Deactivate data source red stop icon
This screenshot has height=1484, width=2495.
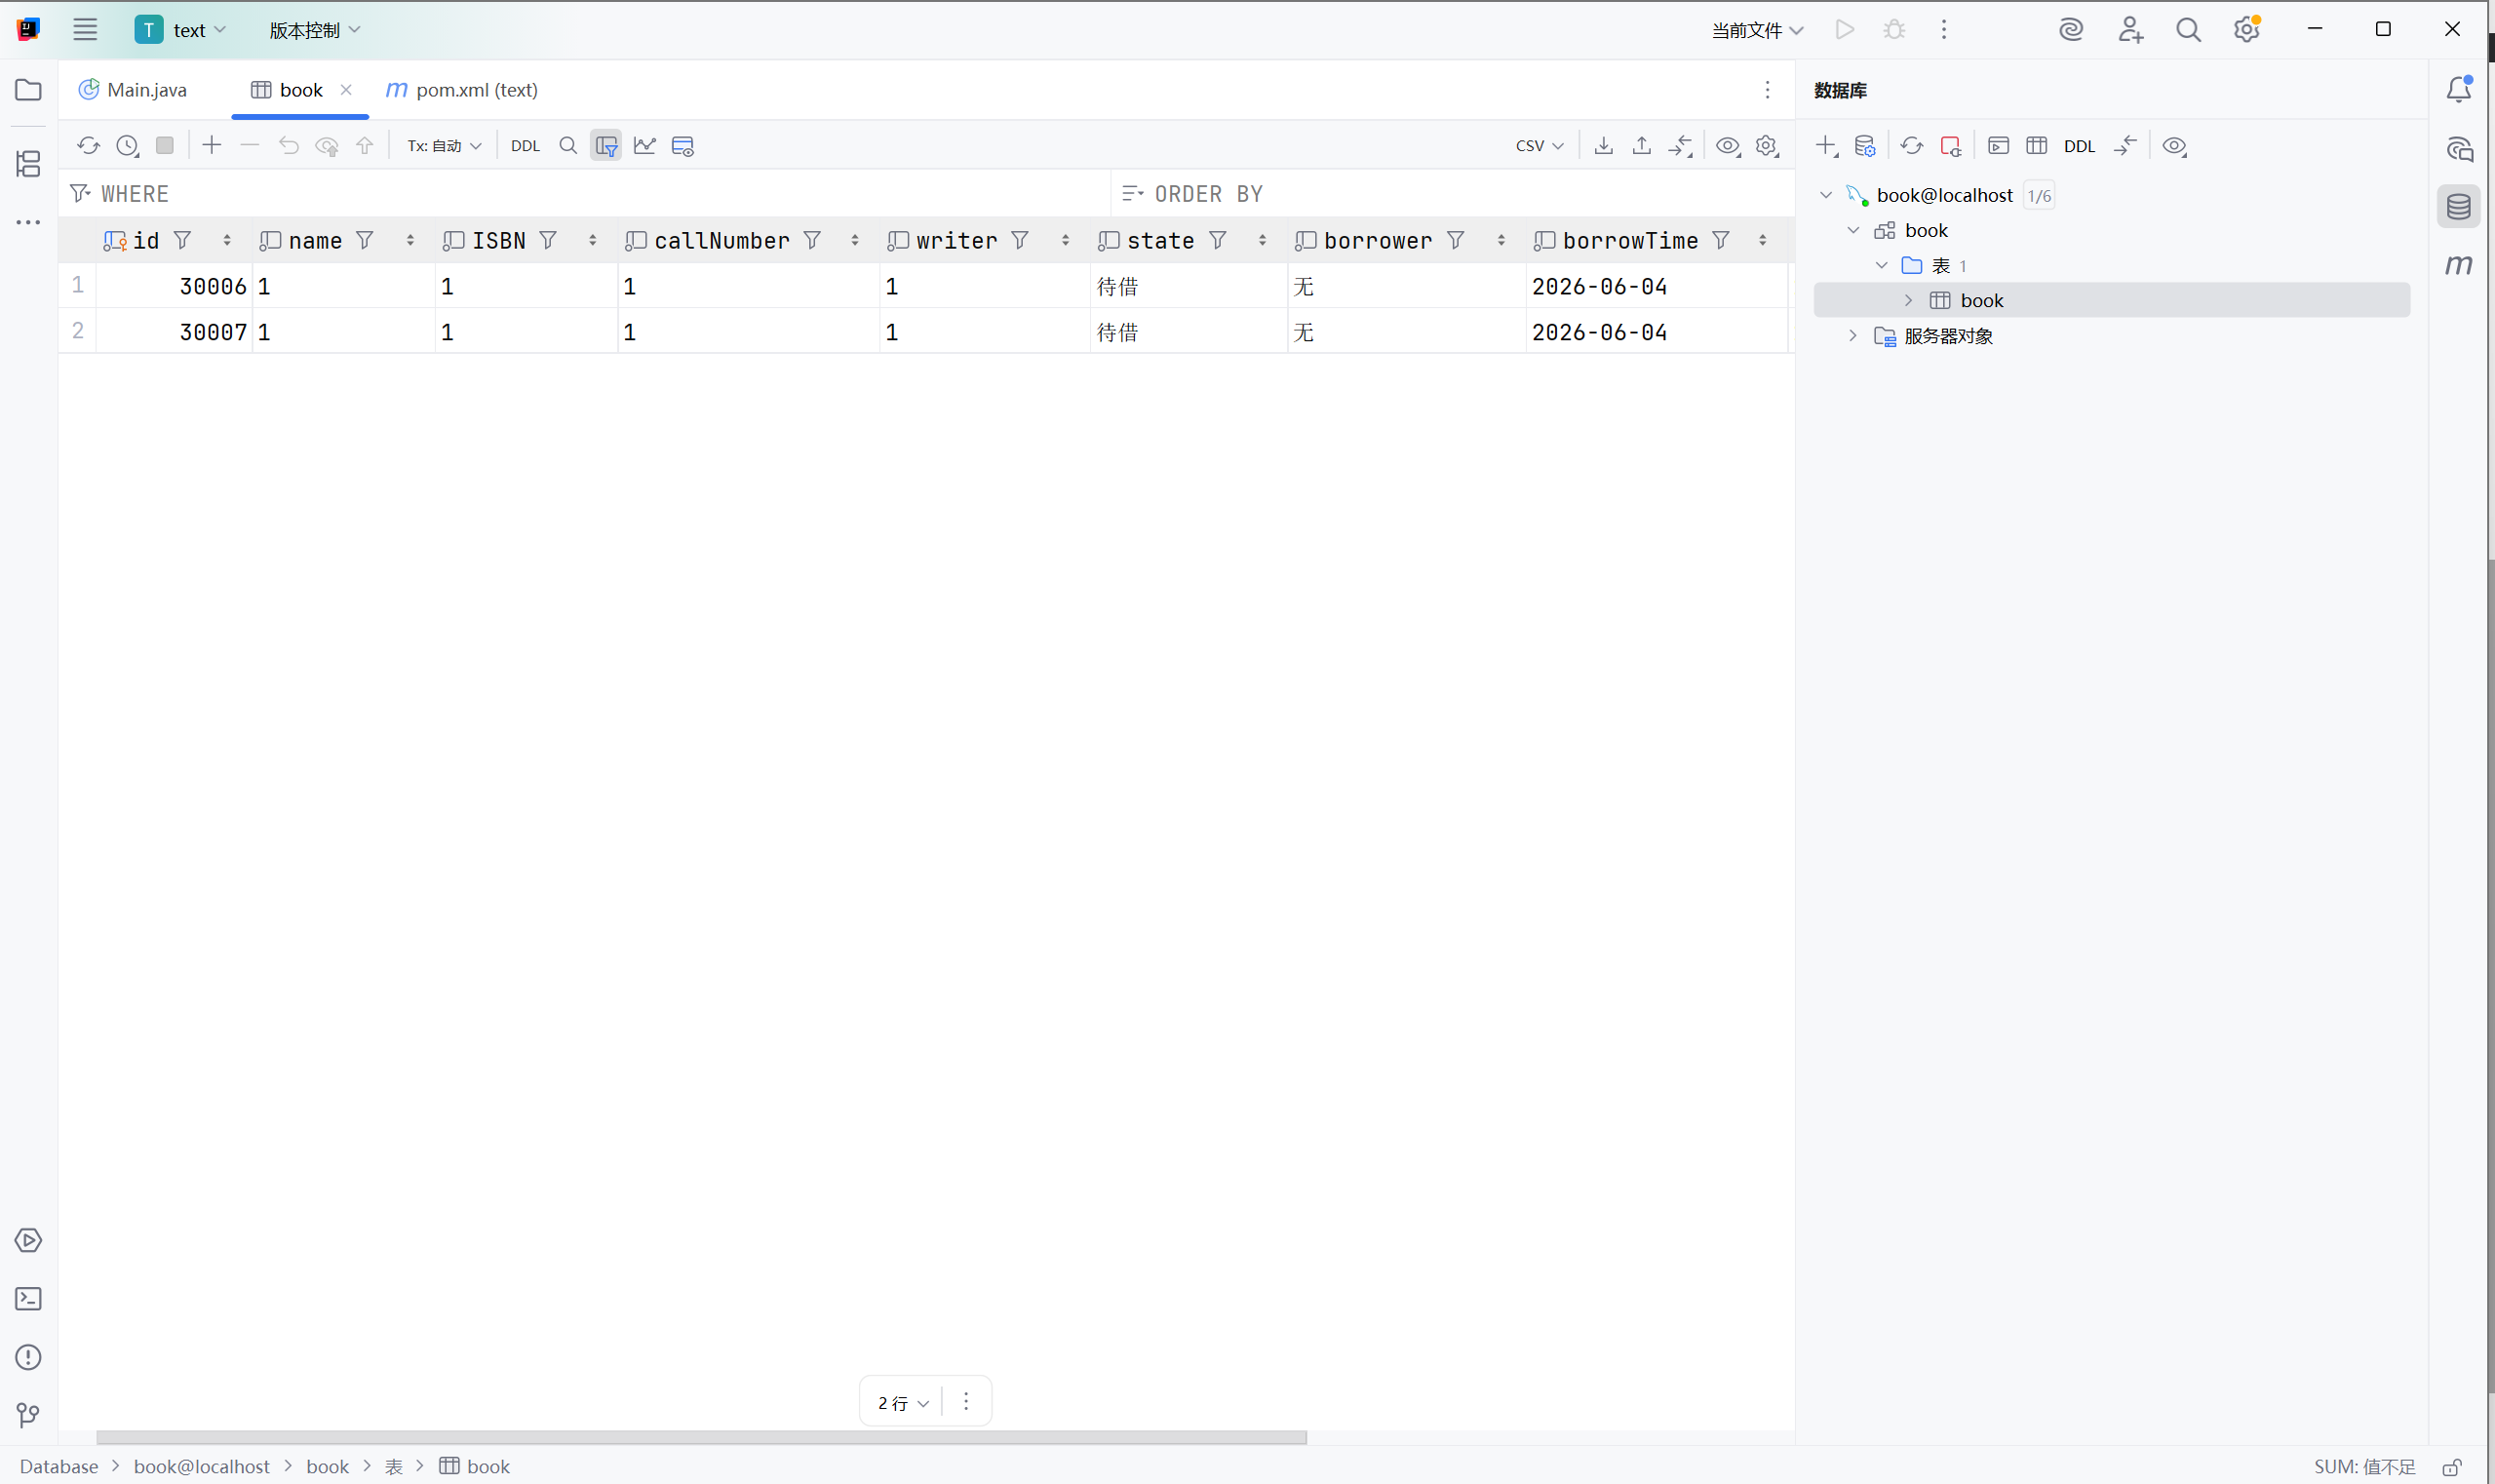(x=1950, y=146)
